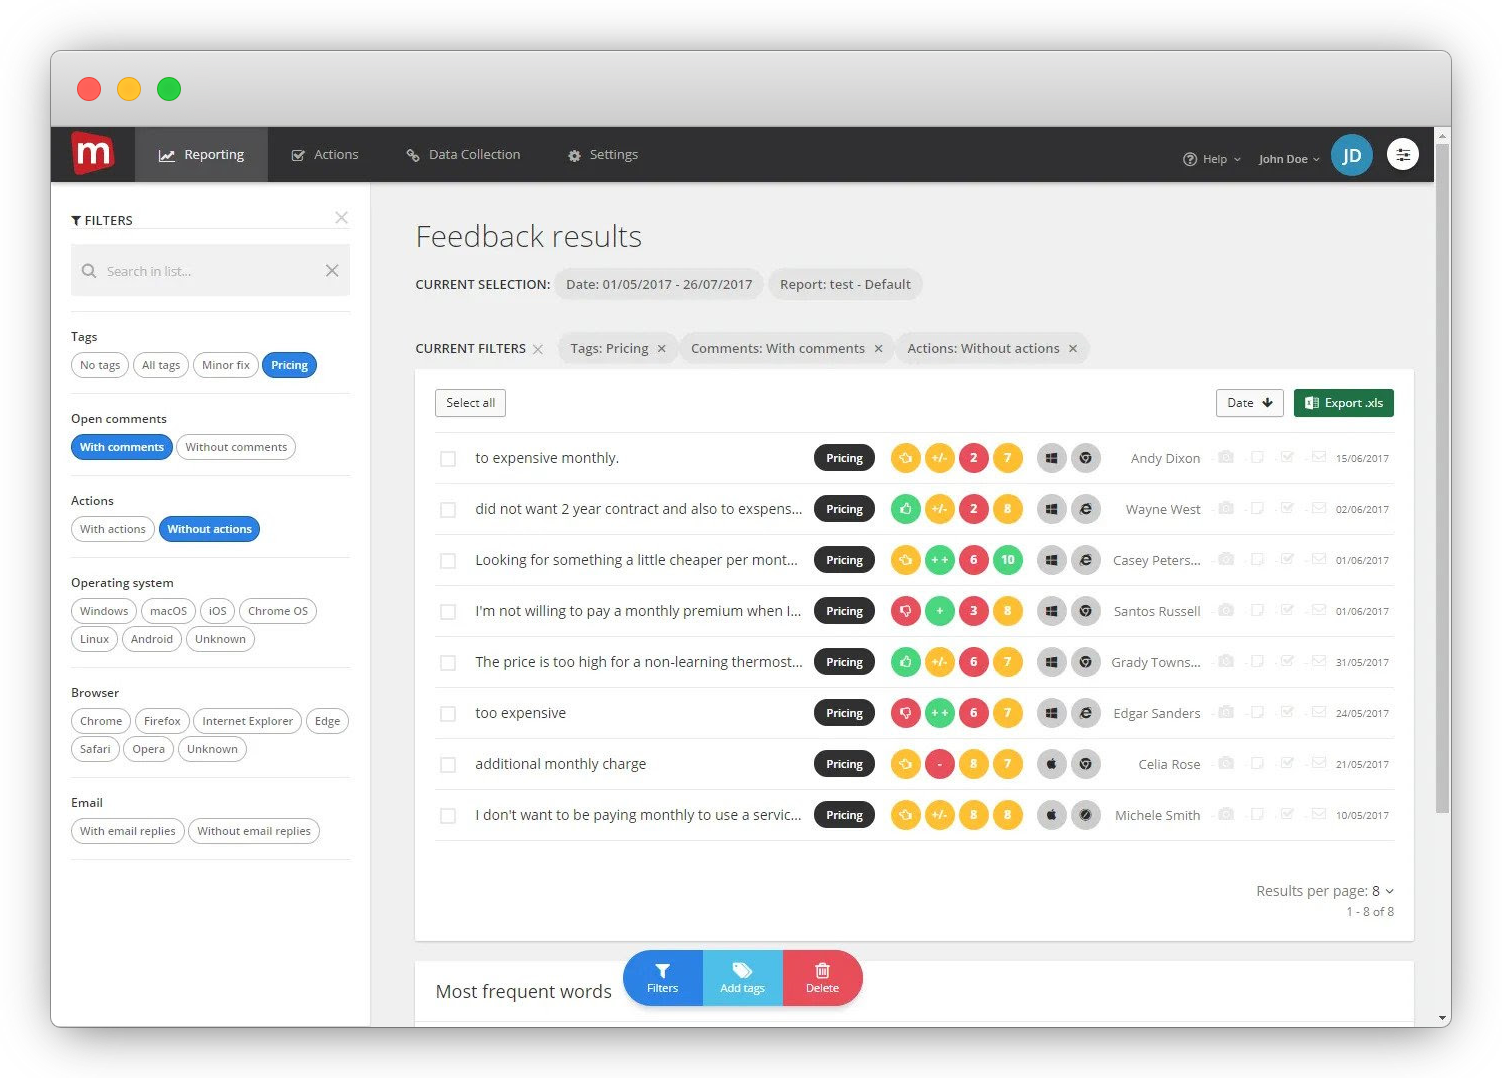Click the Internet Explorer icon on Edgar Sanders' row
Image resolution: width=1502 pixels, height=1078 pixels.
coord(1086,712)
